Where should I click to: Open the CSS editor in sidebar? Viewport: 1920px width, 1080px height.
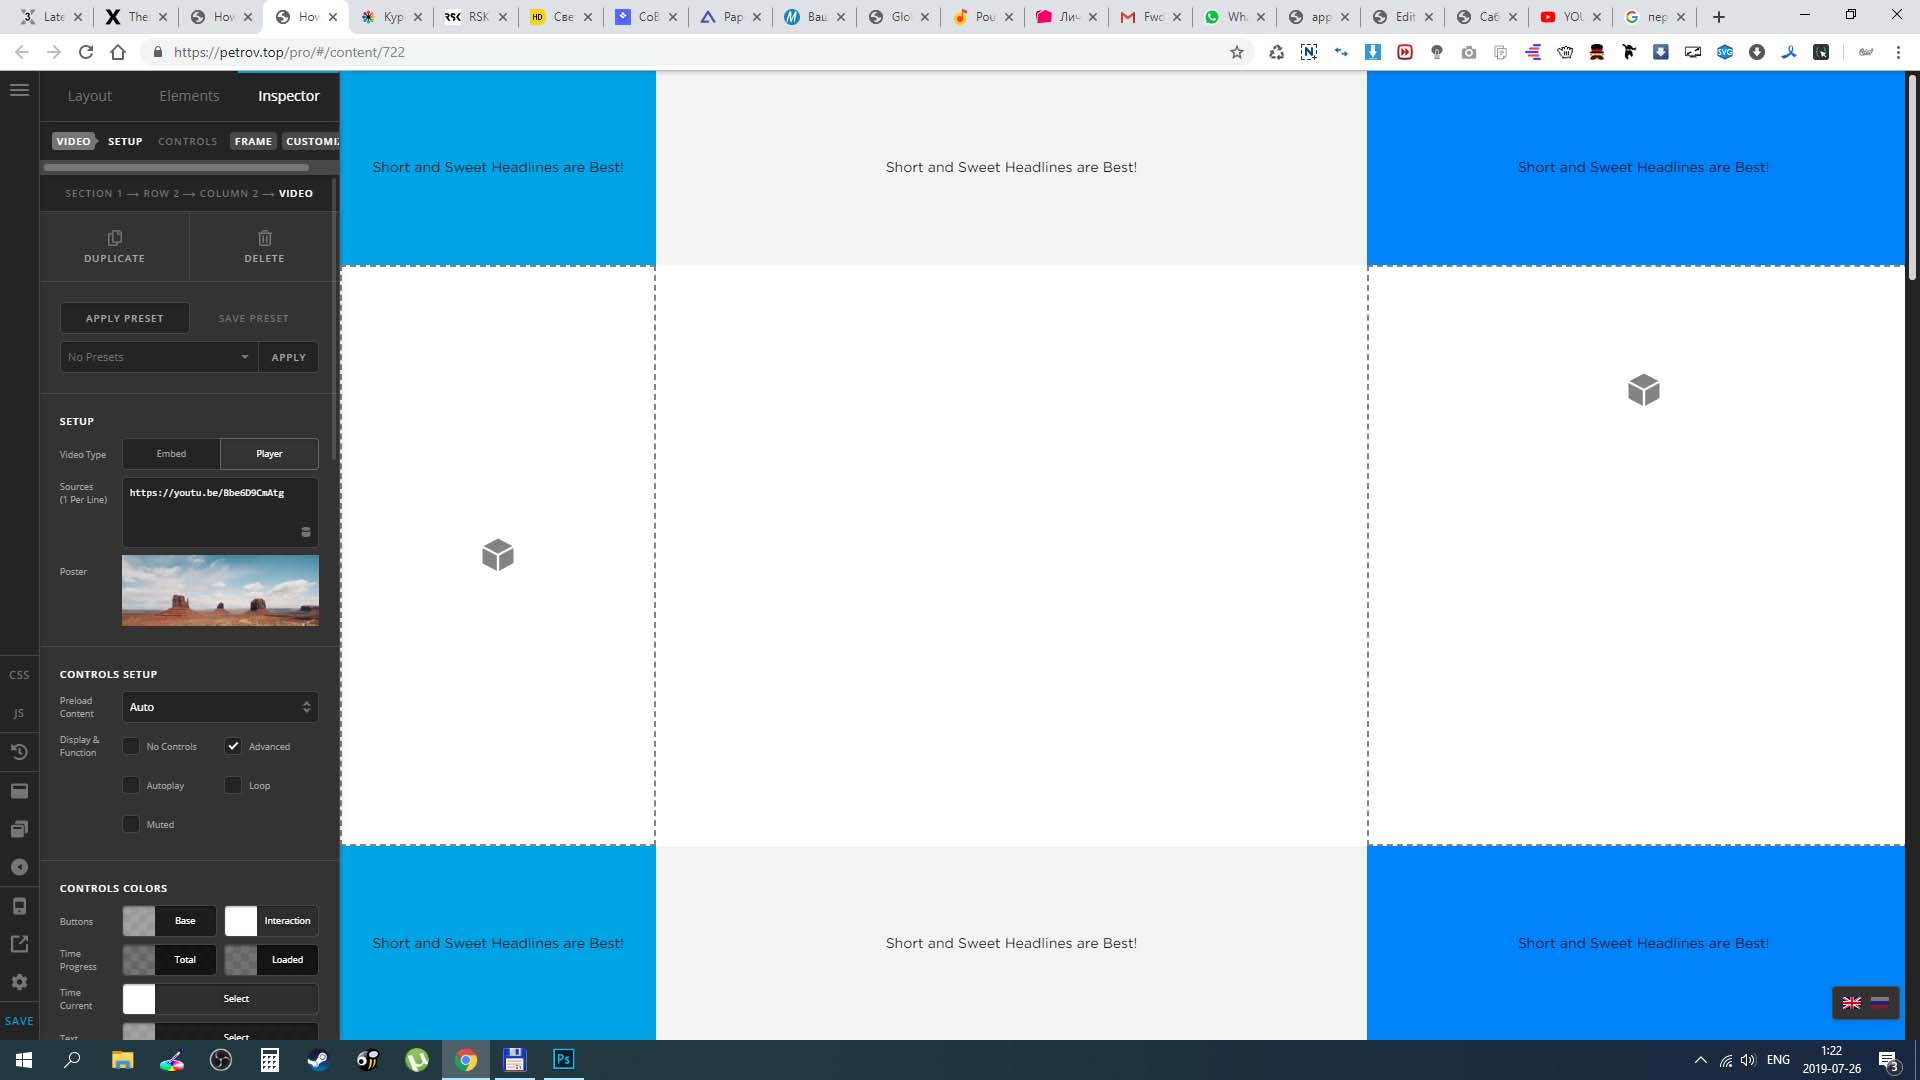pos(19,675)
